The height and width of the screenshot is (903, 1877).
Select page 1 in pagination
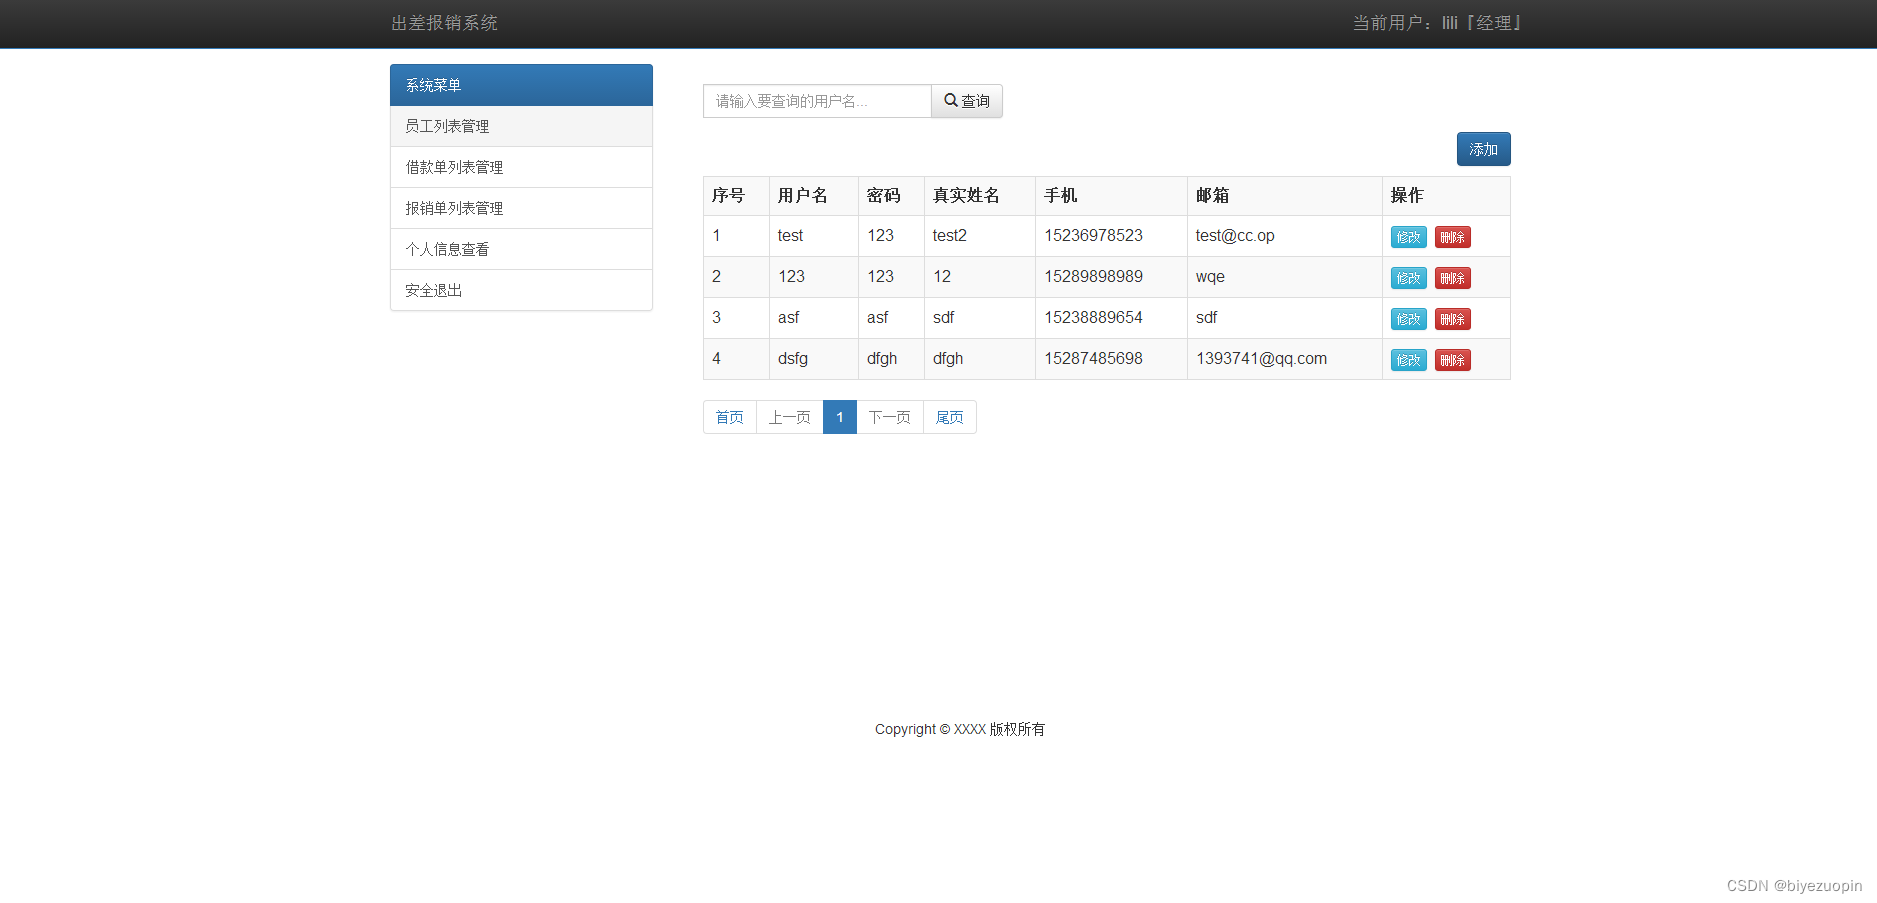coord(840,417)
